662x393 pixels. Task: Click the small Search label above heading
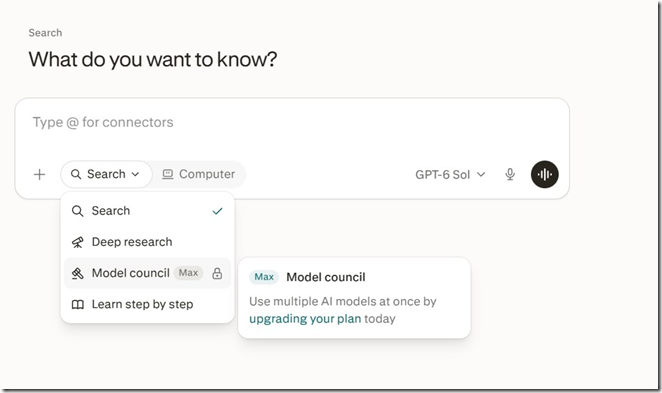tap(45, 33)
